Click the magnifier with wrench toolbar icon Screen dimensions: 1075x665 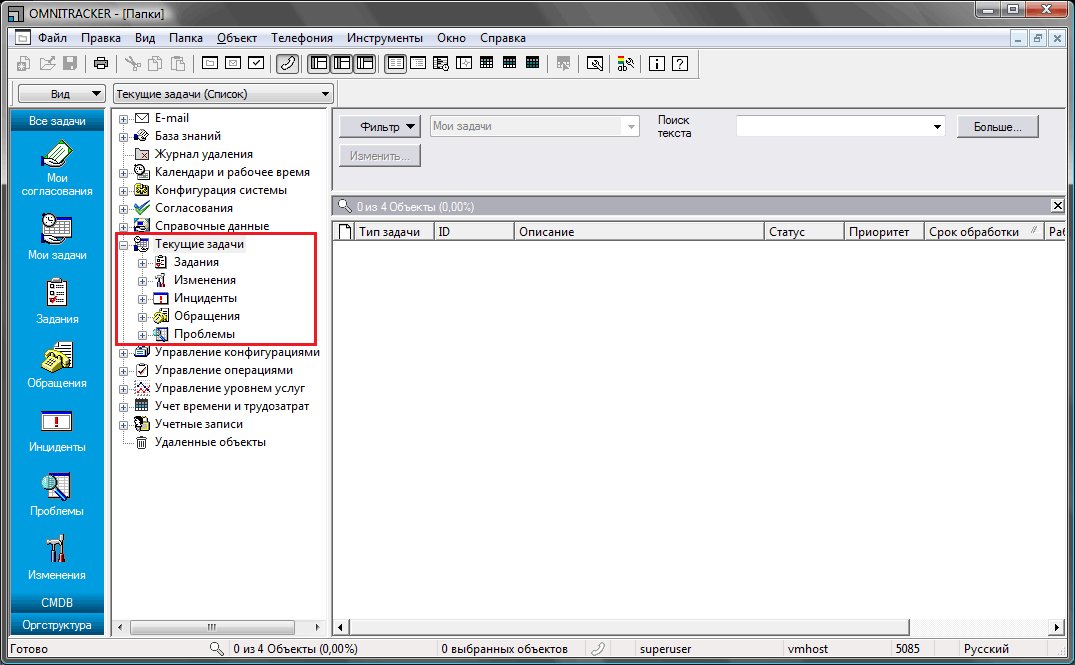coord(595,64)
